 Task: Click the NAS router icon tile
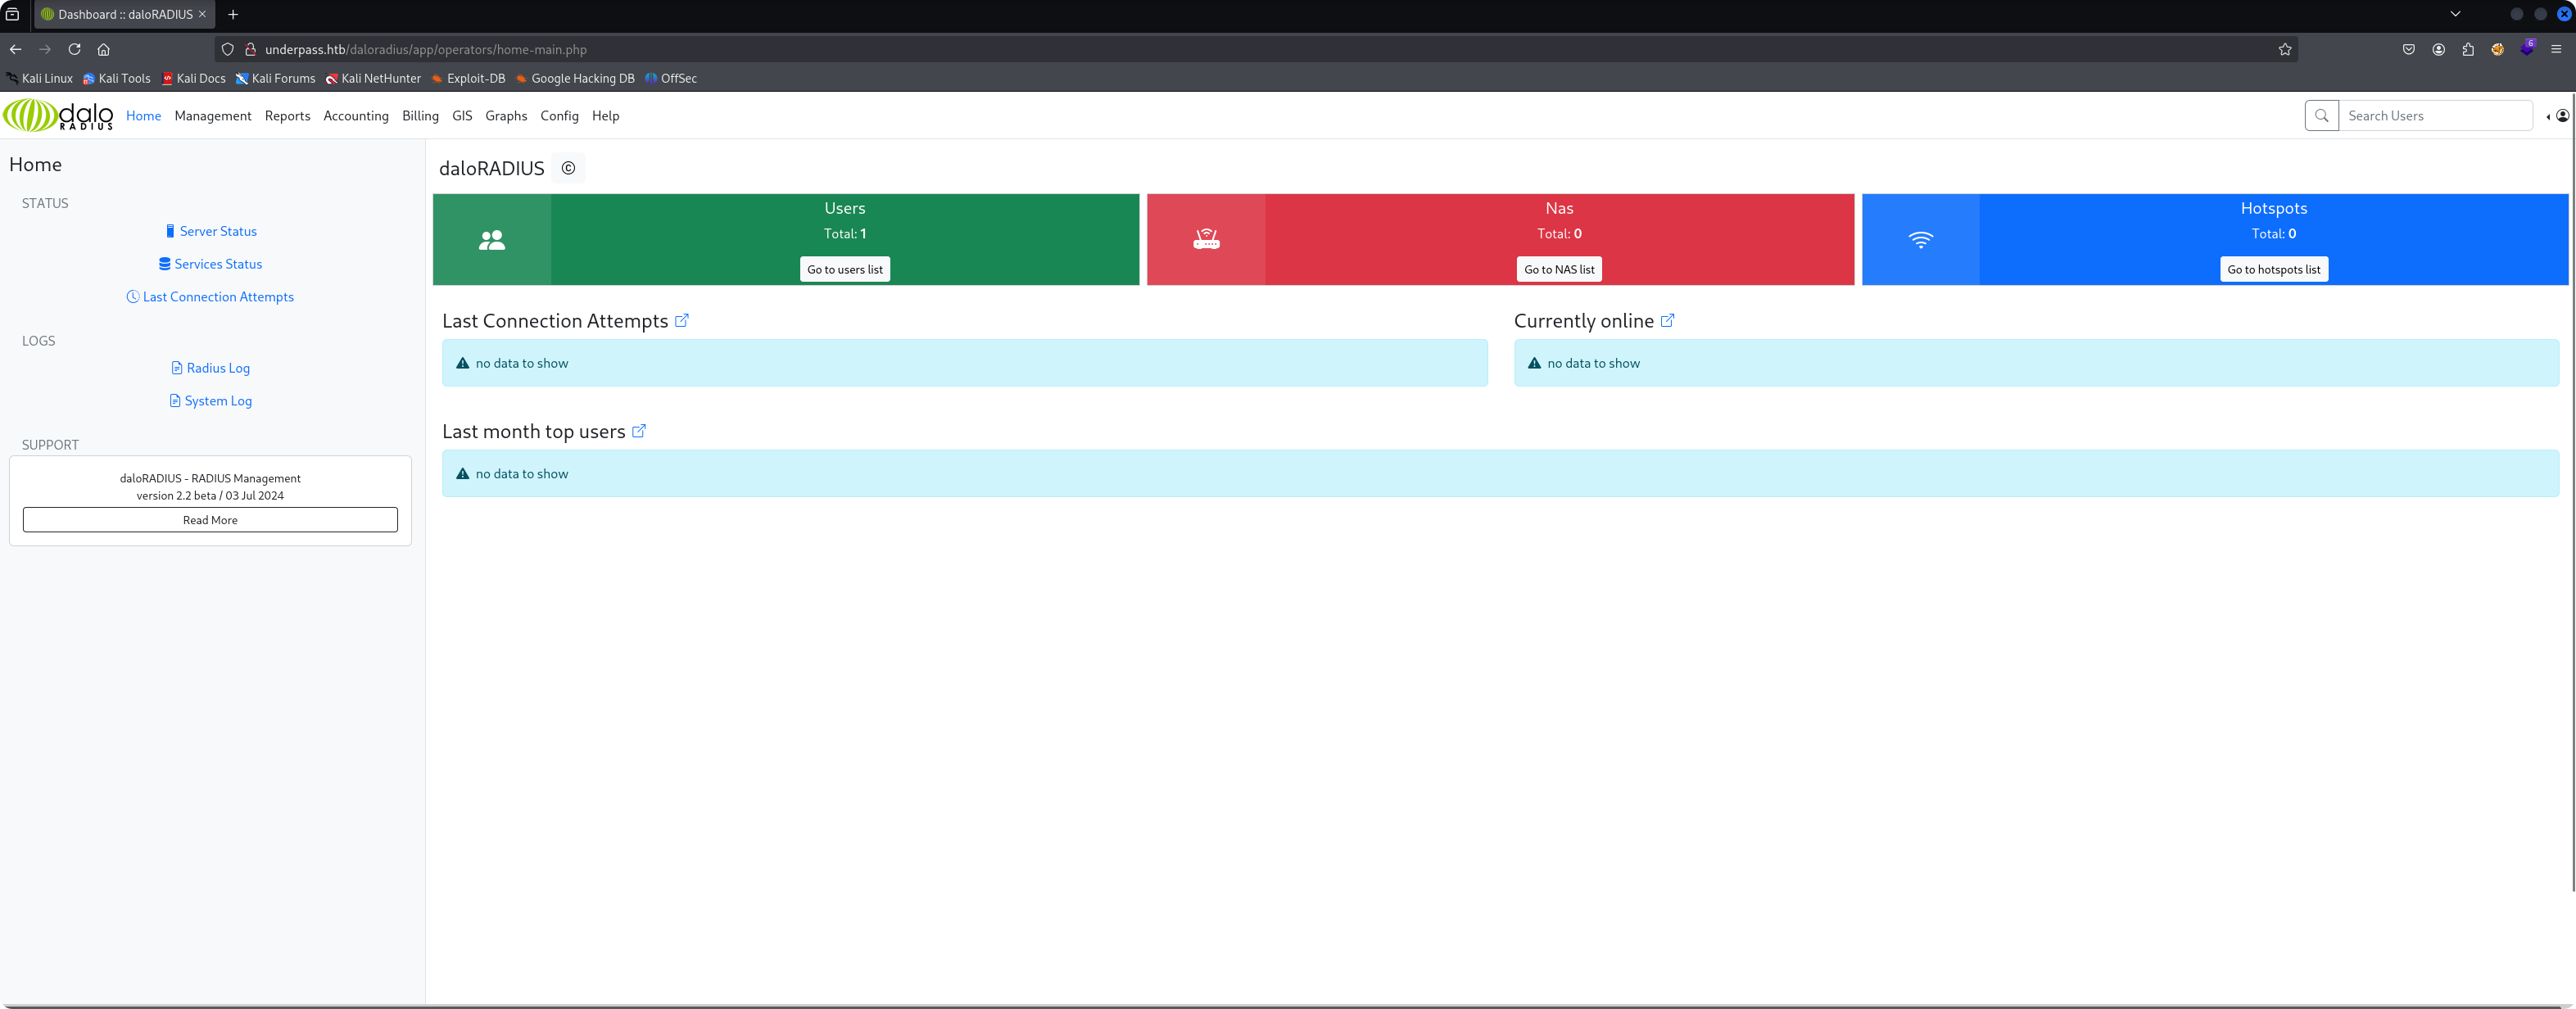[1206, 240]
